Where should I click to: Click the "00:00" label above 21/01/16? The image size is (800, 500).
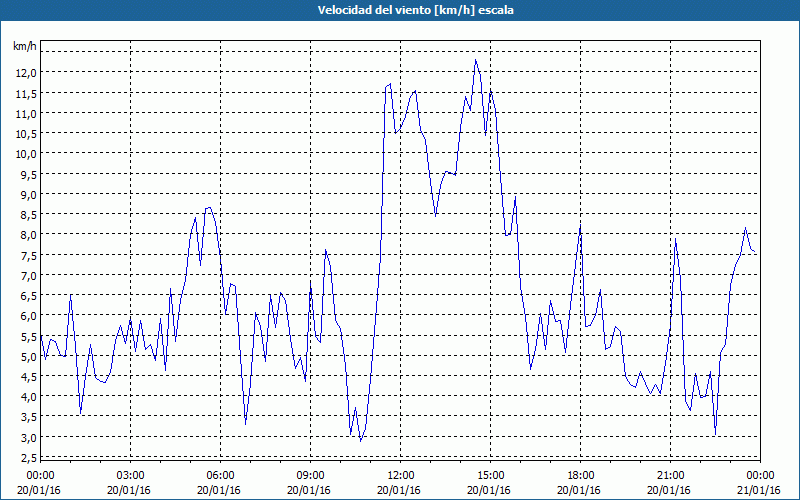760,476
